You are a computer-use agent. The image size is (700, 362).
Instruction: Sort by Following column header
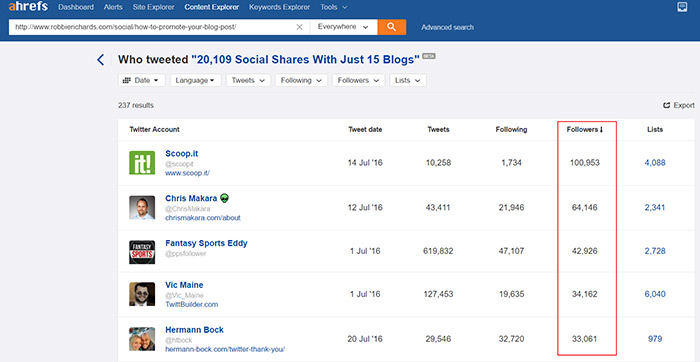point(511,129)
